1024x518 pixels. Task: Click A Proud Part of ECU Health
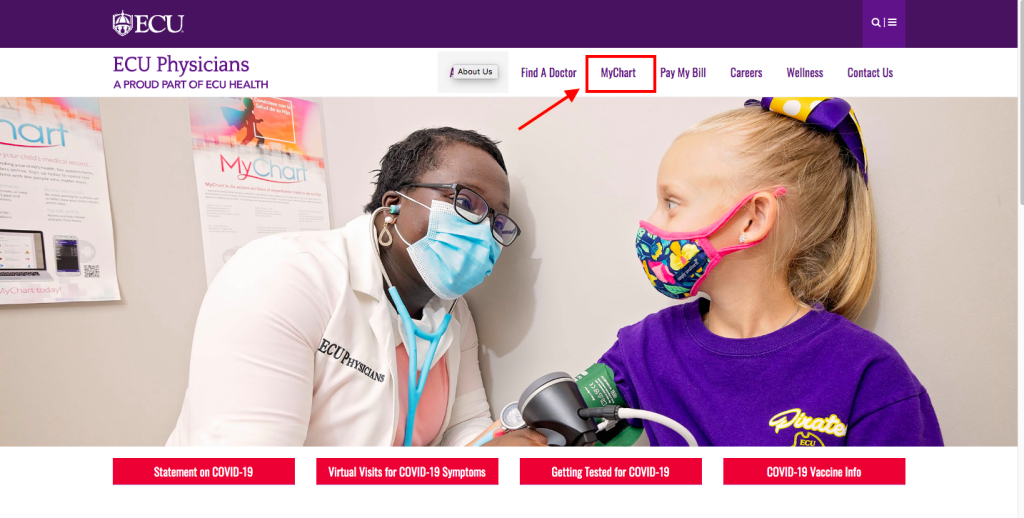191,84
